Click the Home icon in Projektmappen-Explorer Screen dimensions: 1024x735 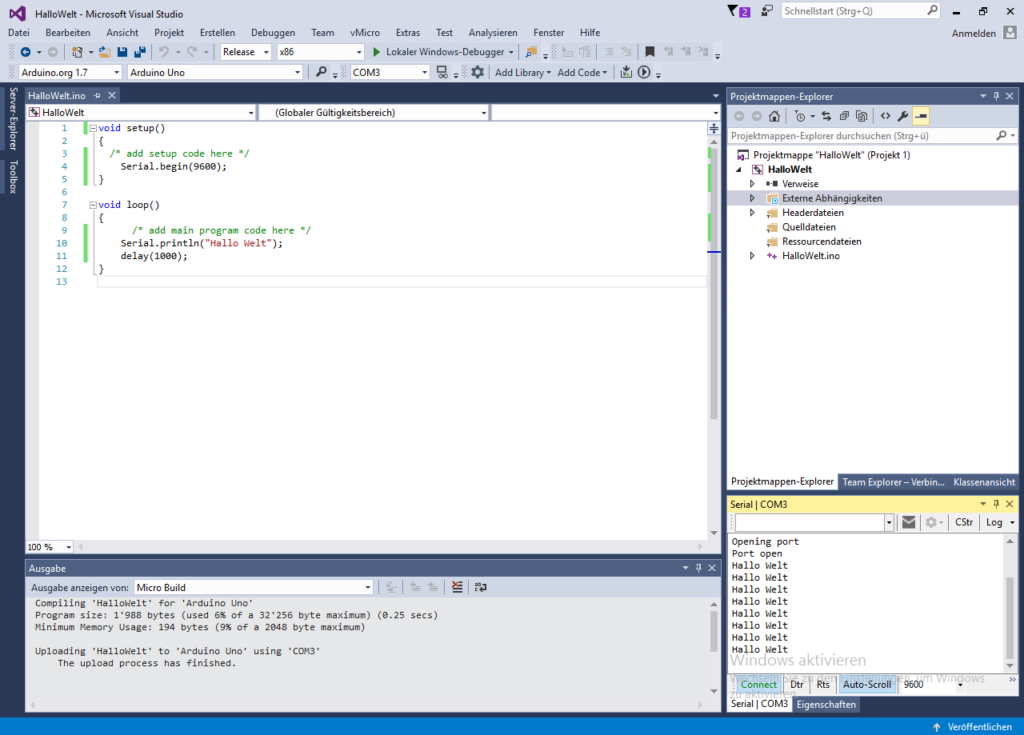[774, 116]
